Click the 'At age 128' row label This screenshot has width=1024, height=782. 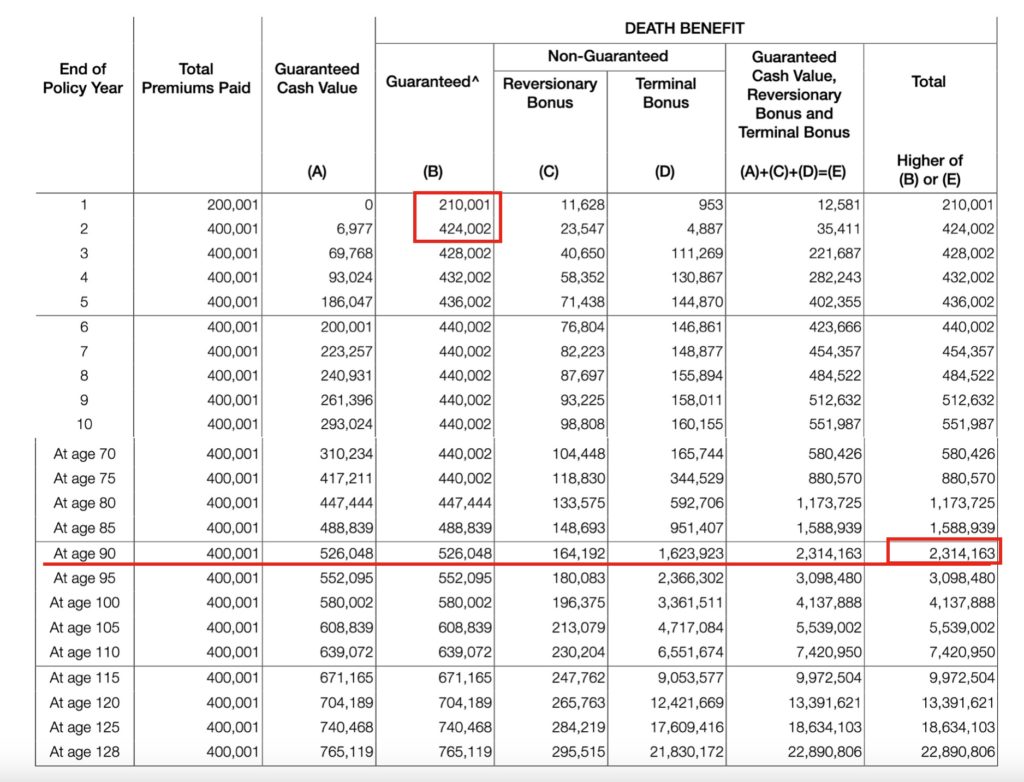pos(84,752)
